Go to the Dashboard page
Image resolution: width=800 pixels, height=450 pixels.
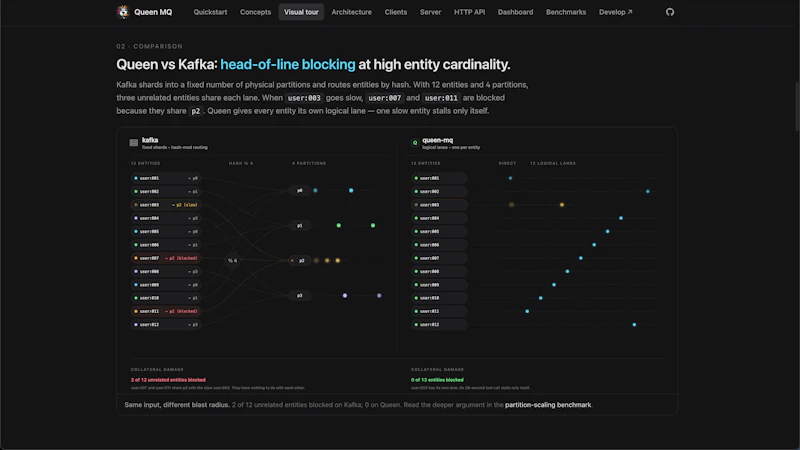(515, 12)
